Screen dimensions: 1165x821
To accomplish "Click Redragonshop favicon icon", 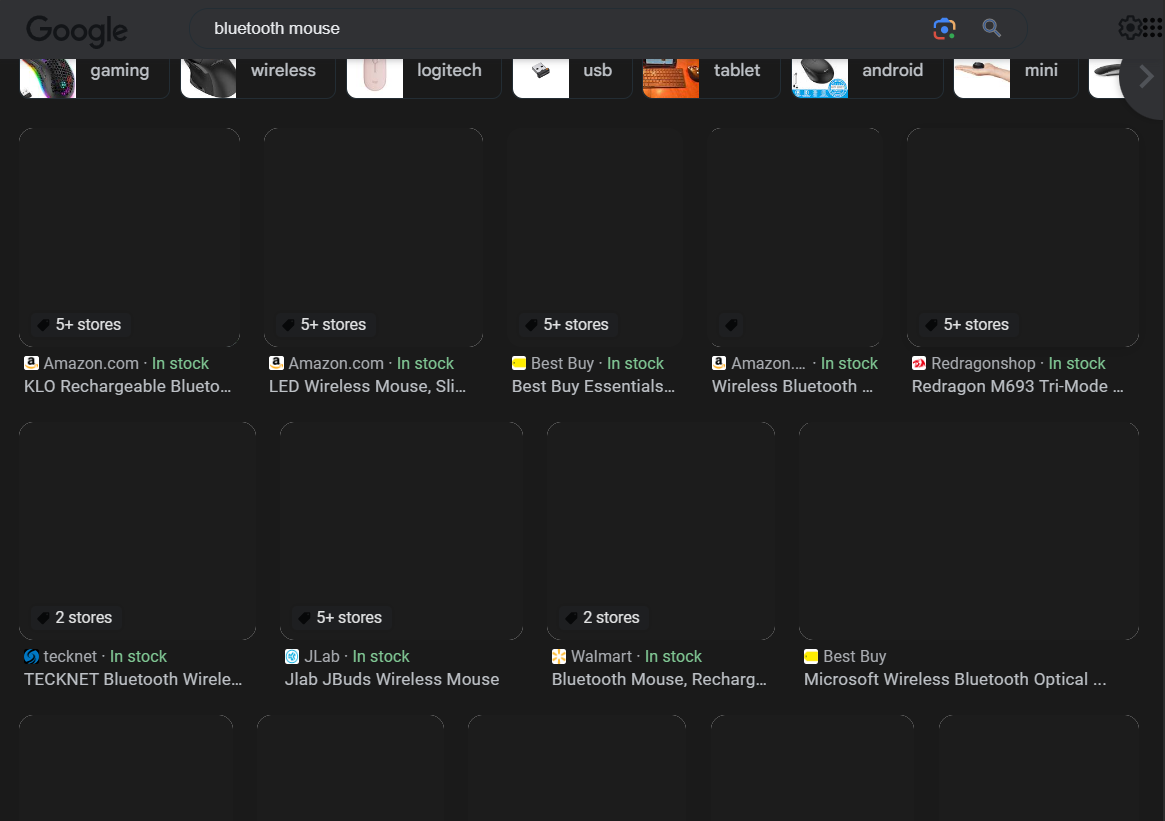I will (x=919, y=363).
